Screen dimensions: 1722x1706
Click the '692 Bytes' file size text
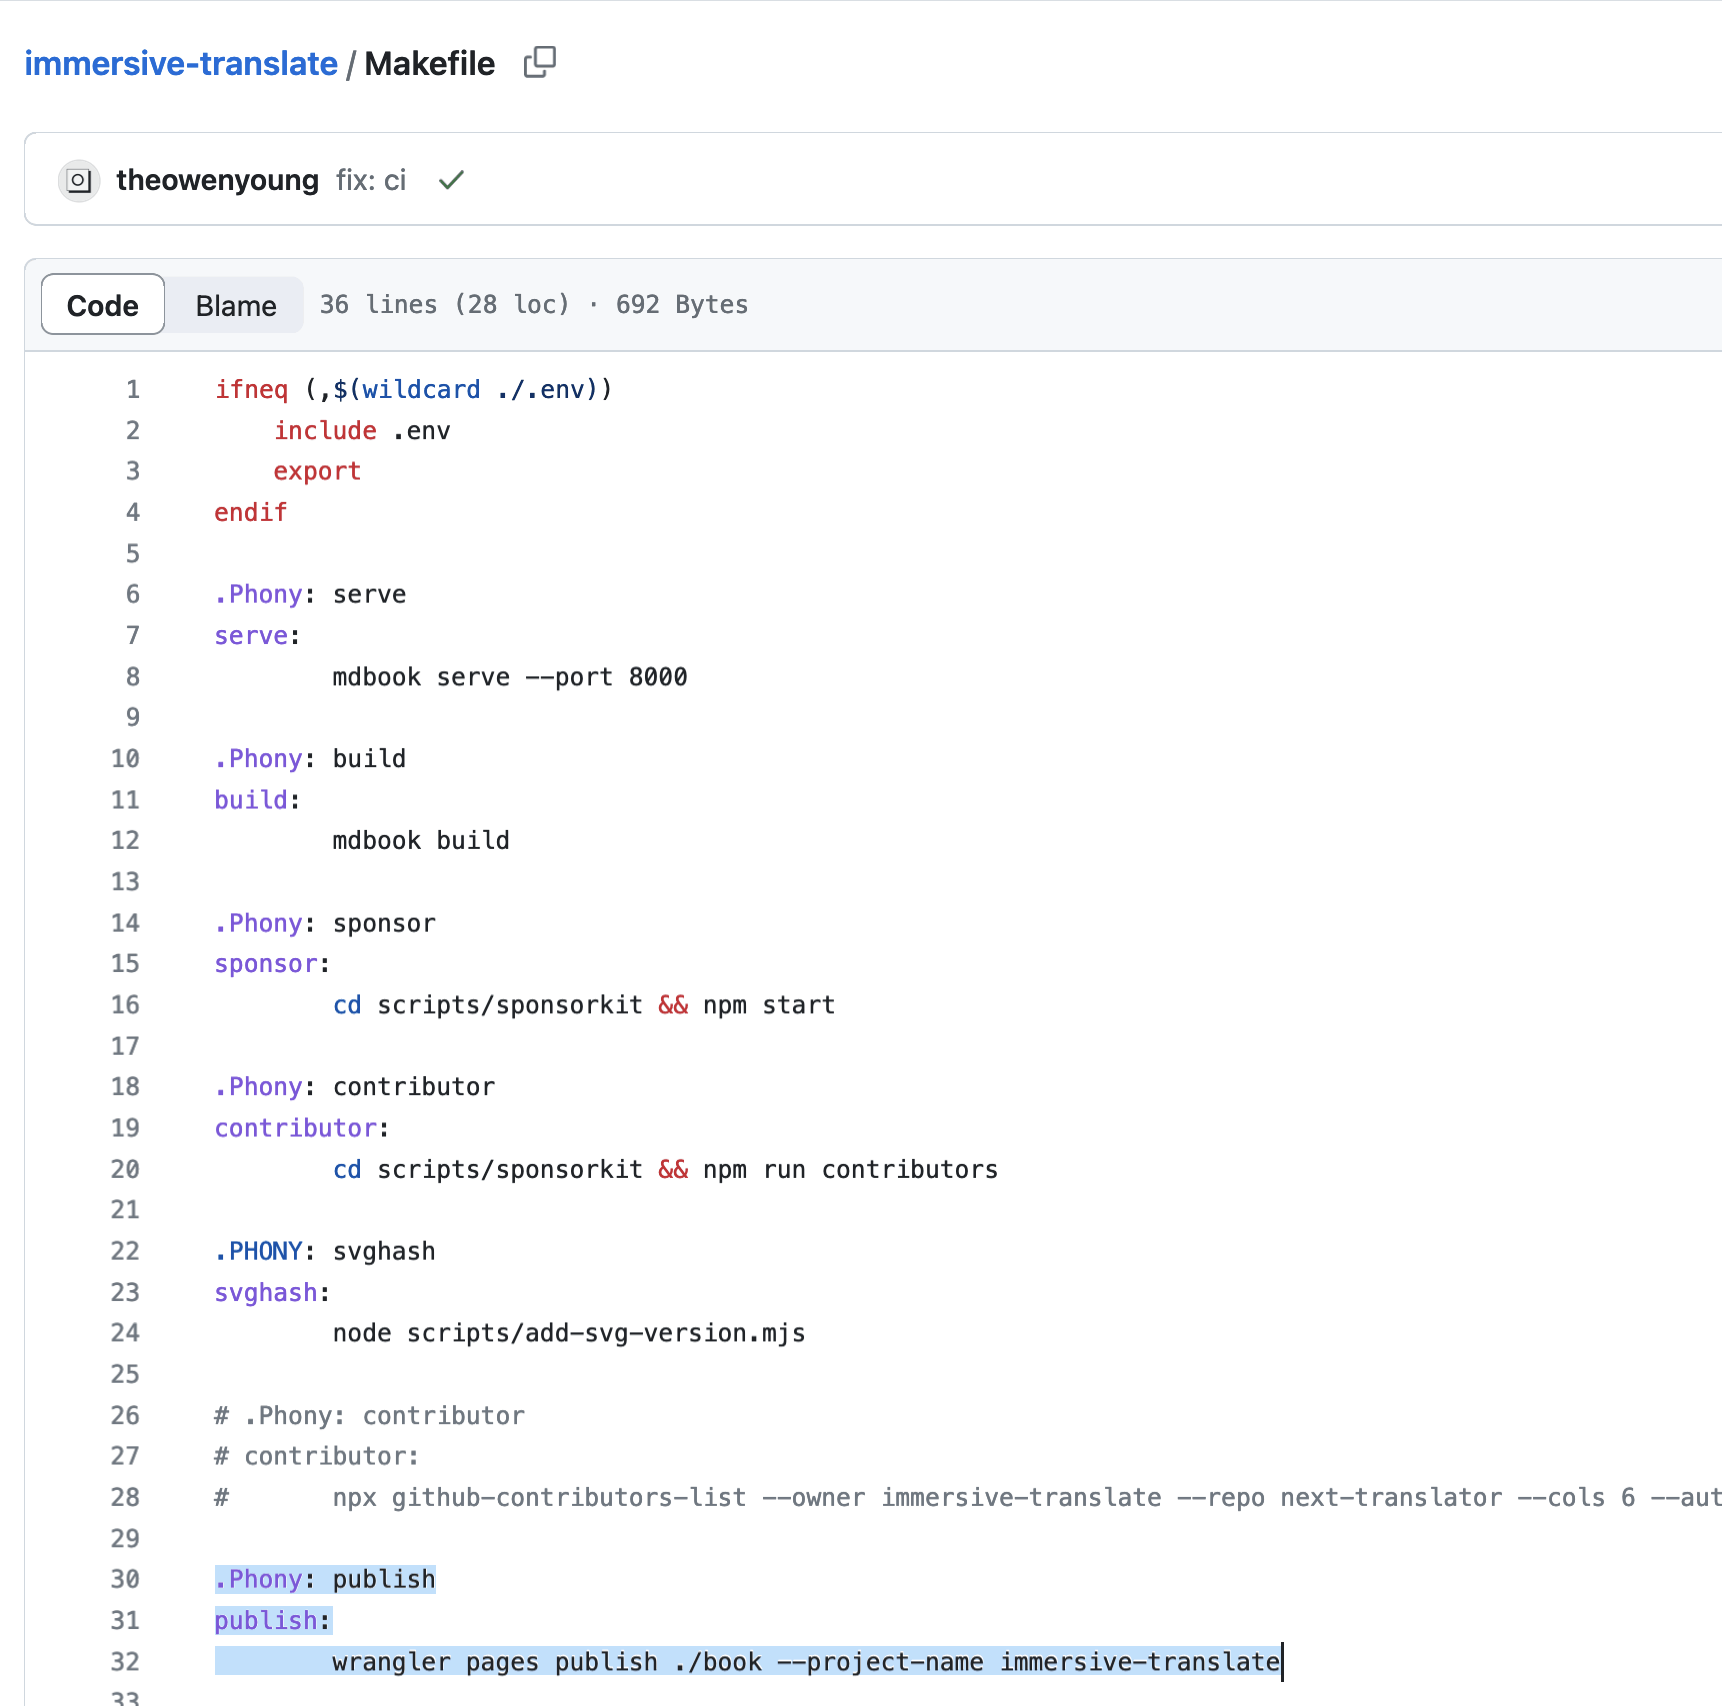click(682, 304)
